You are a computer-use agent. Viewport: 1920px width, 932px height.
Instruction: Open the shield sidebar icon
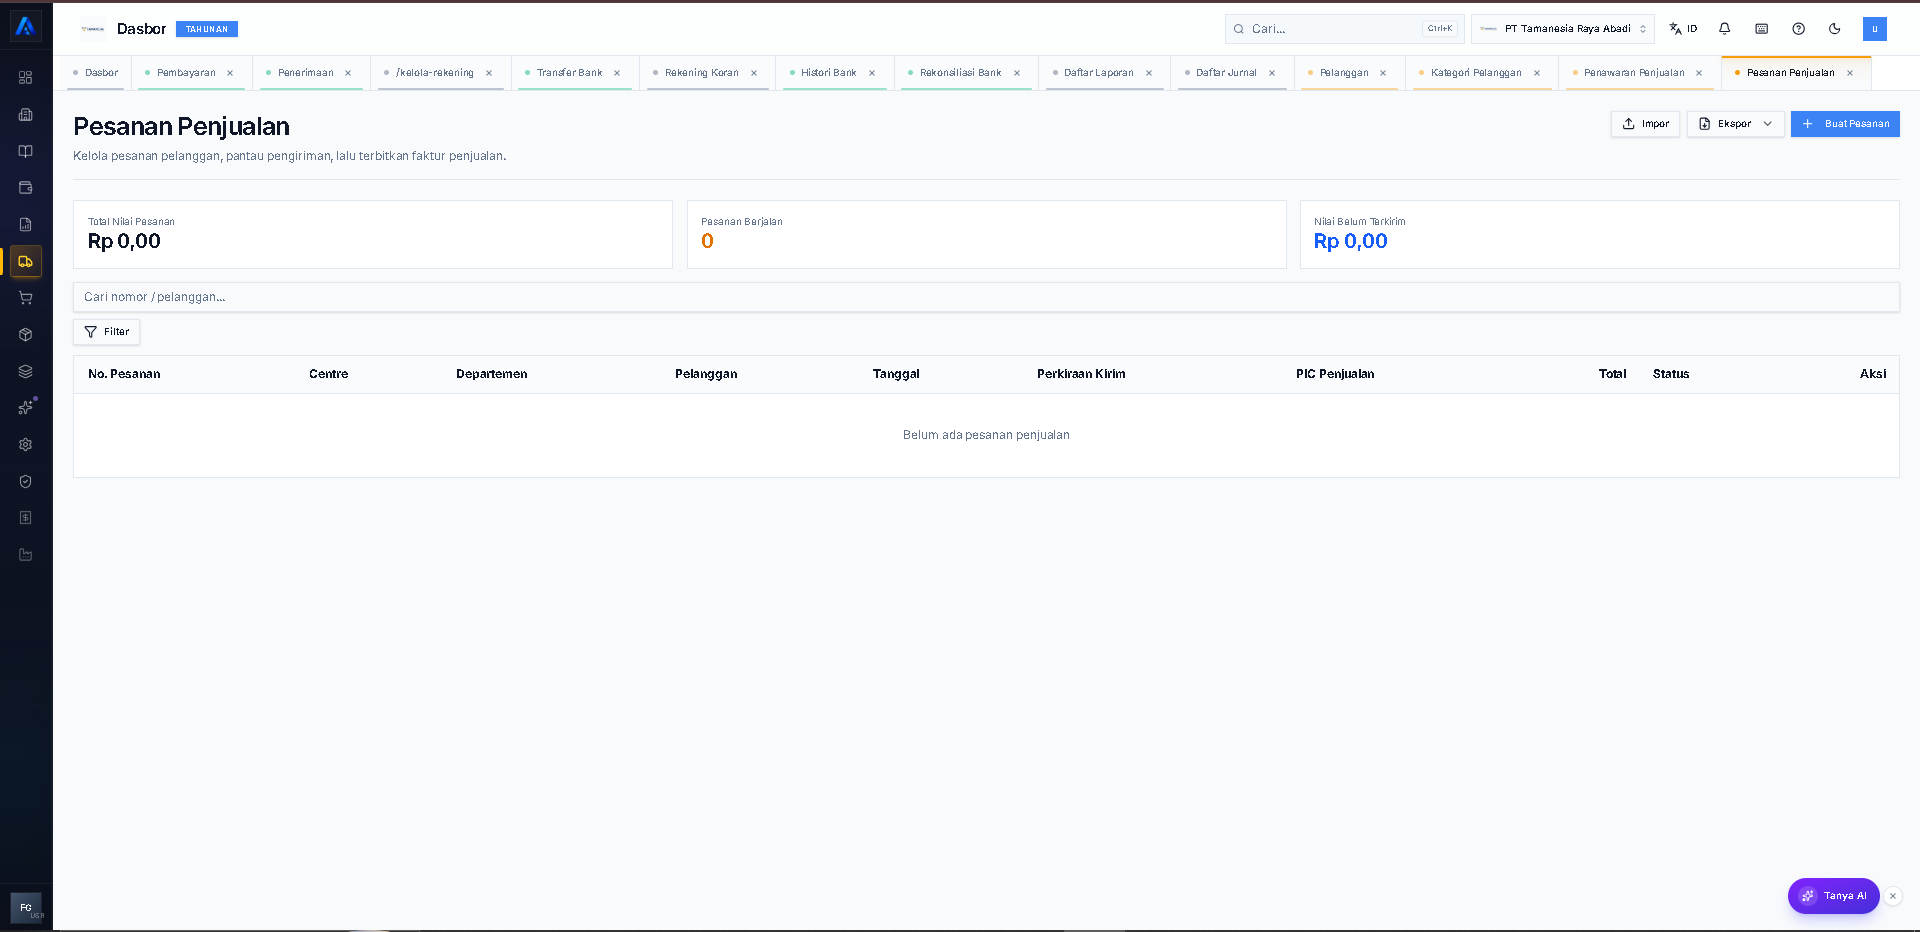pyautogui.click(x=26, y=481)
